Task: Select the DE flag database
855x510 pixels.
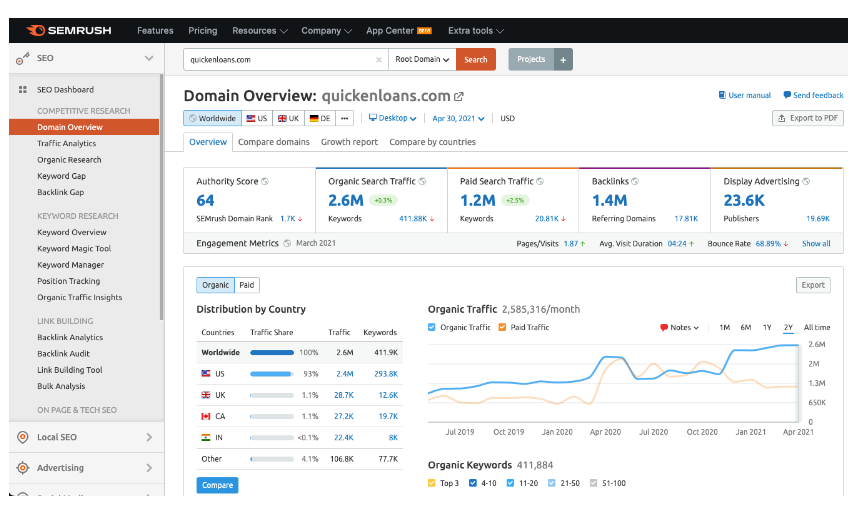Action: point(320,118)
